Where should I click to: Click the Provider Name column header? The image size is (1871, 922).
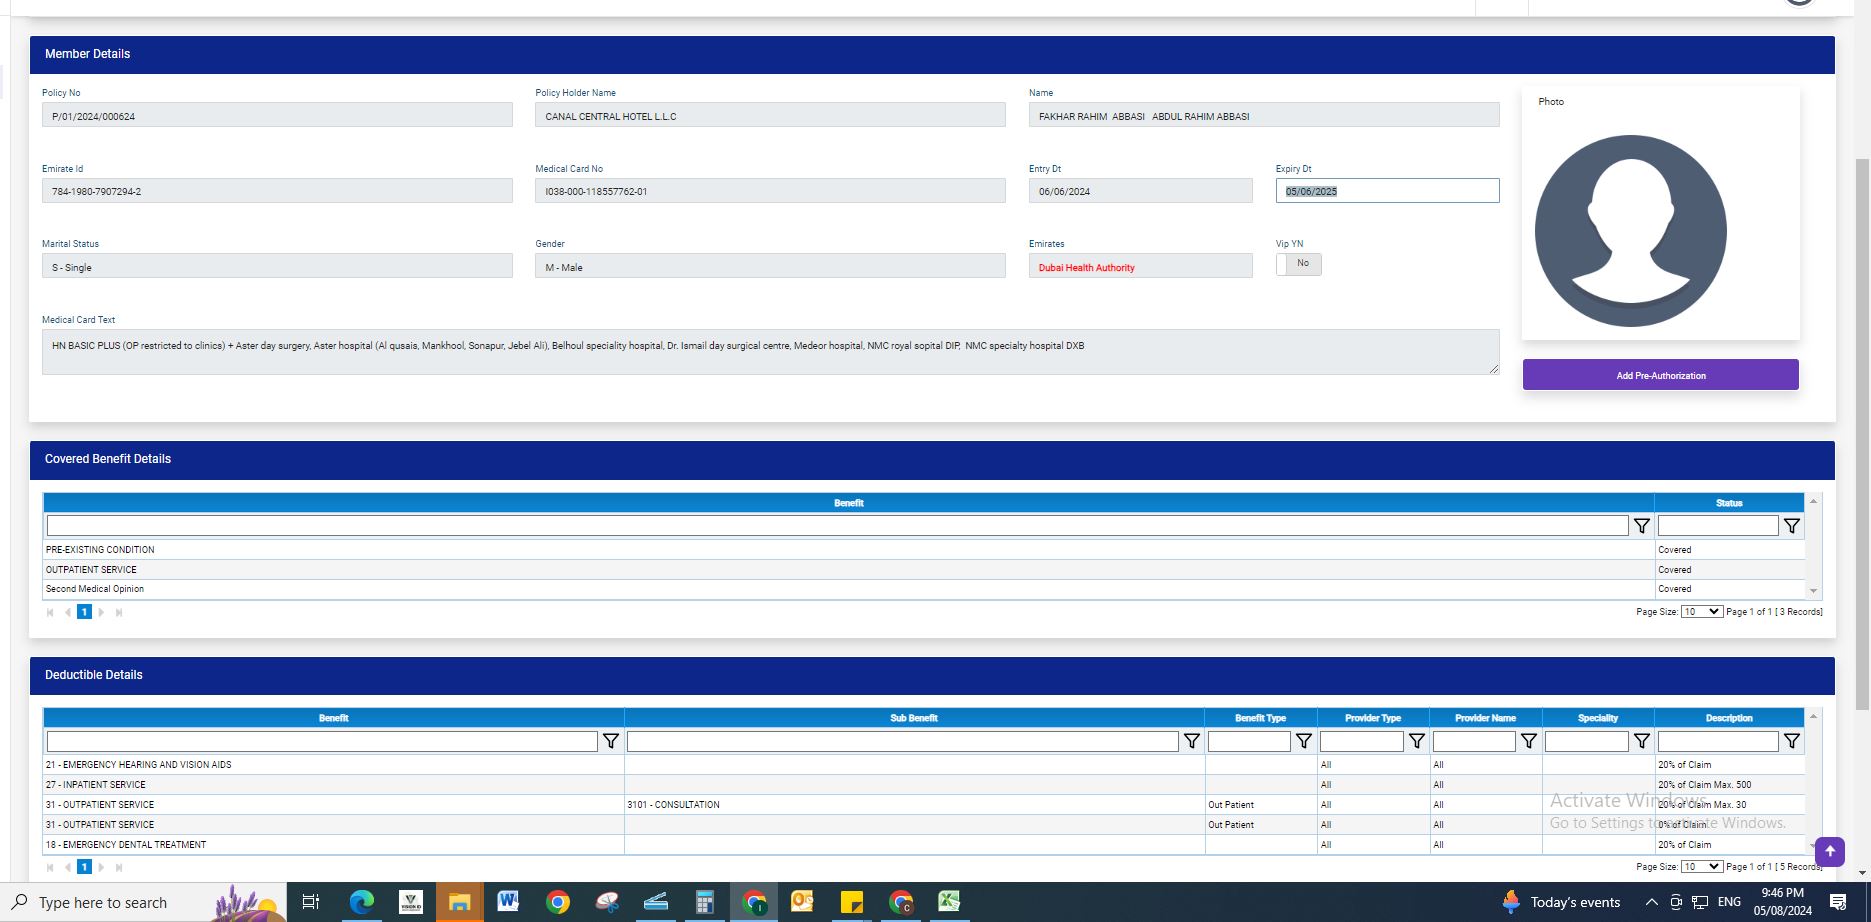click(x=1484, y=718)
